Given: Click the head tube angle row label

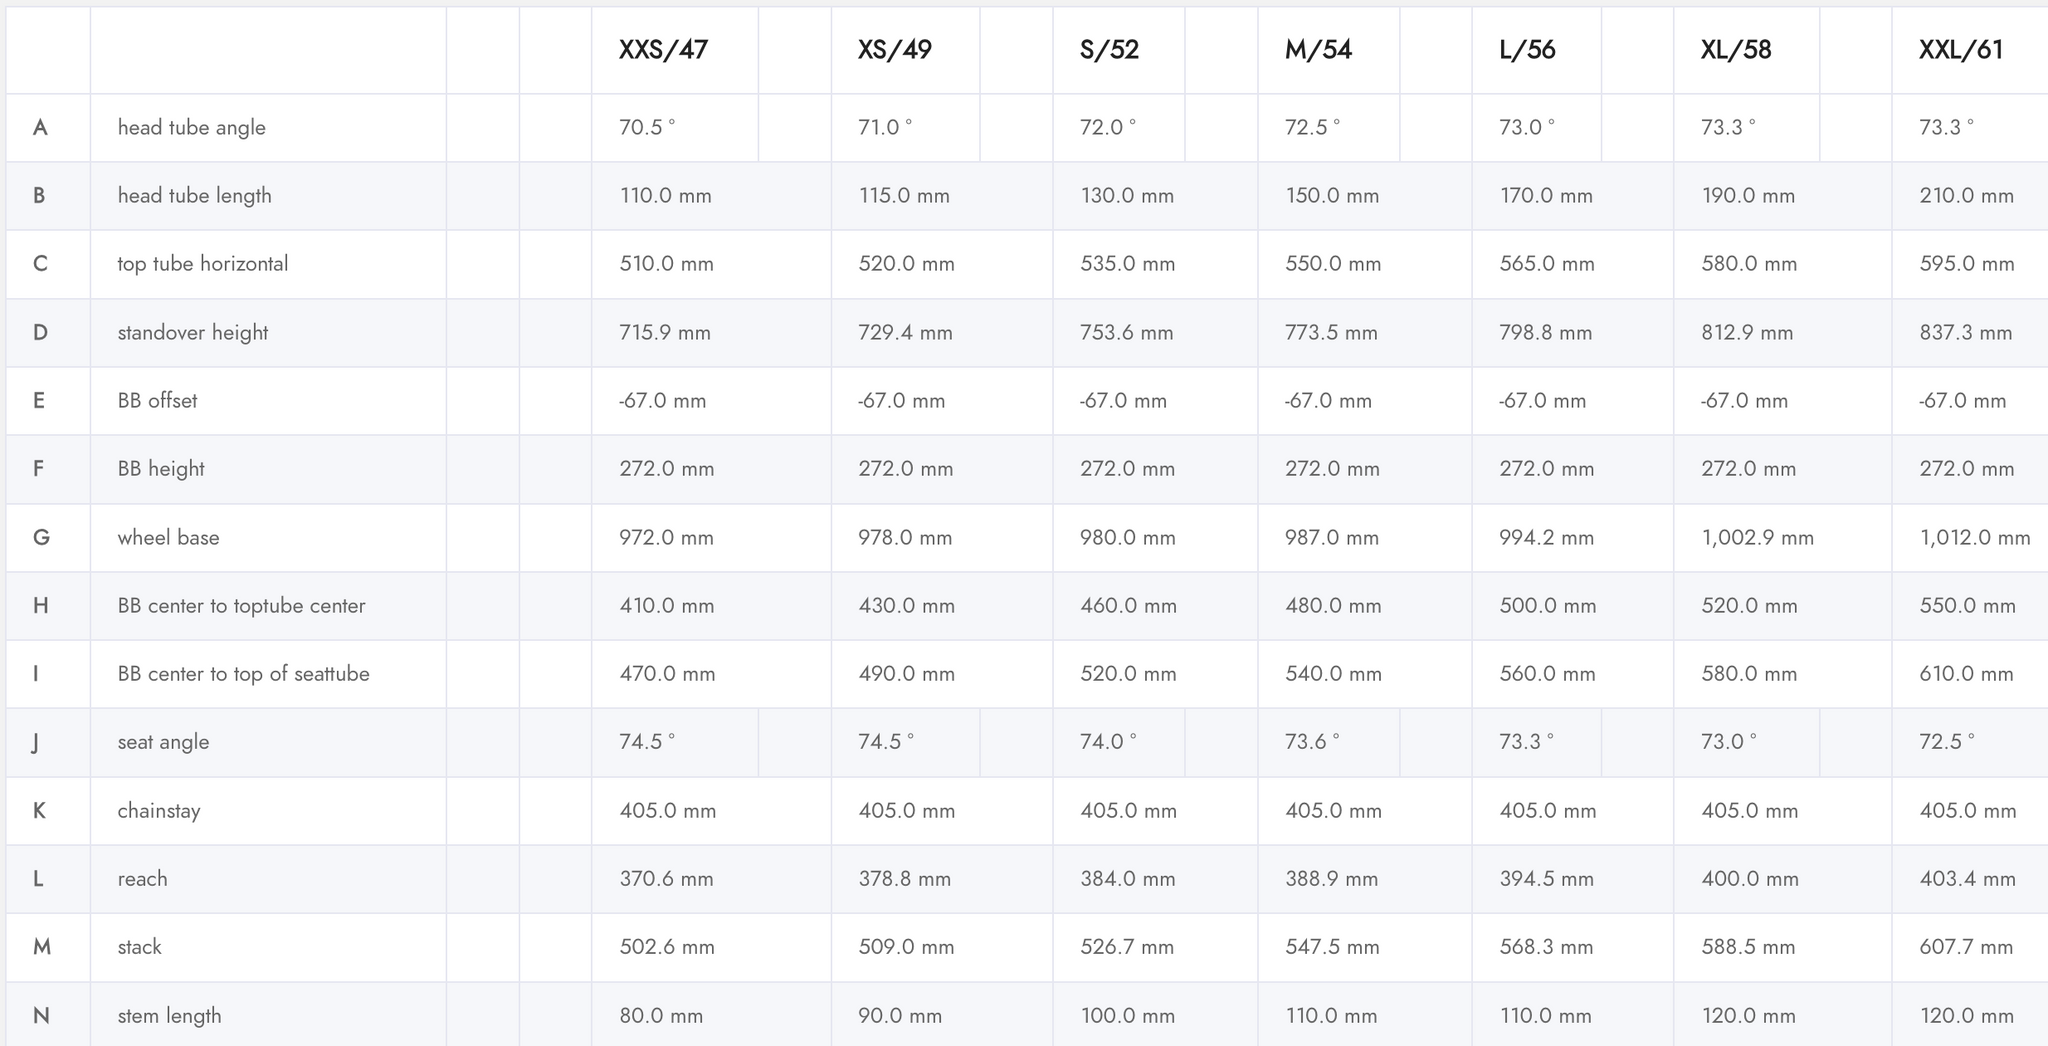Looking at the screenshot, I should coord(192,128).
